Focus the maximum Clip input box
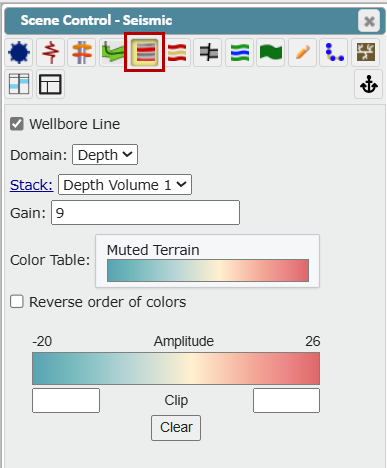This screenshot has width=387, height=468. [x=286, y=400]
